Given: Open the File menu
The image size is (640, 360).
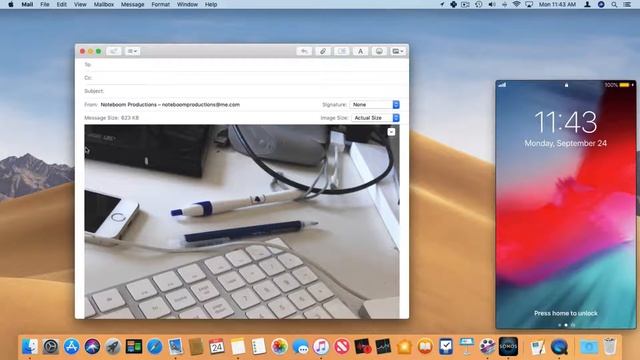Looking at the screenshot, I should (x=45, y=4).
